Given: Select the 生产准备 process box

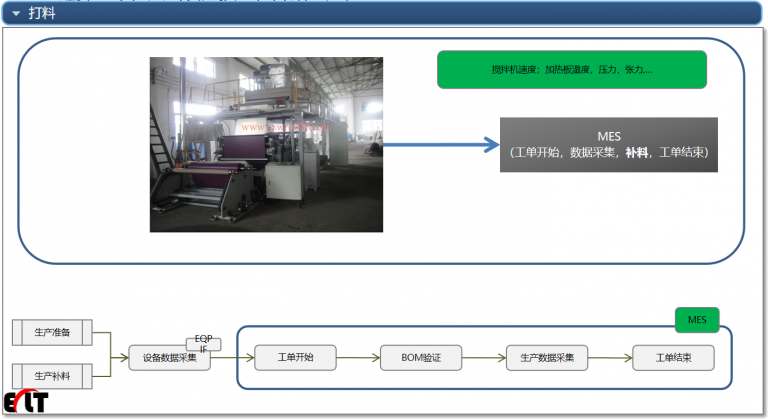Looking at the screenshot, I should (x=52, y=331).
